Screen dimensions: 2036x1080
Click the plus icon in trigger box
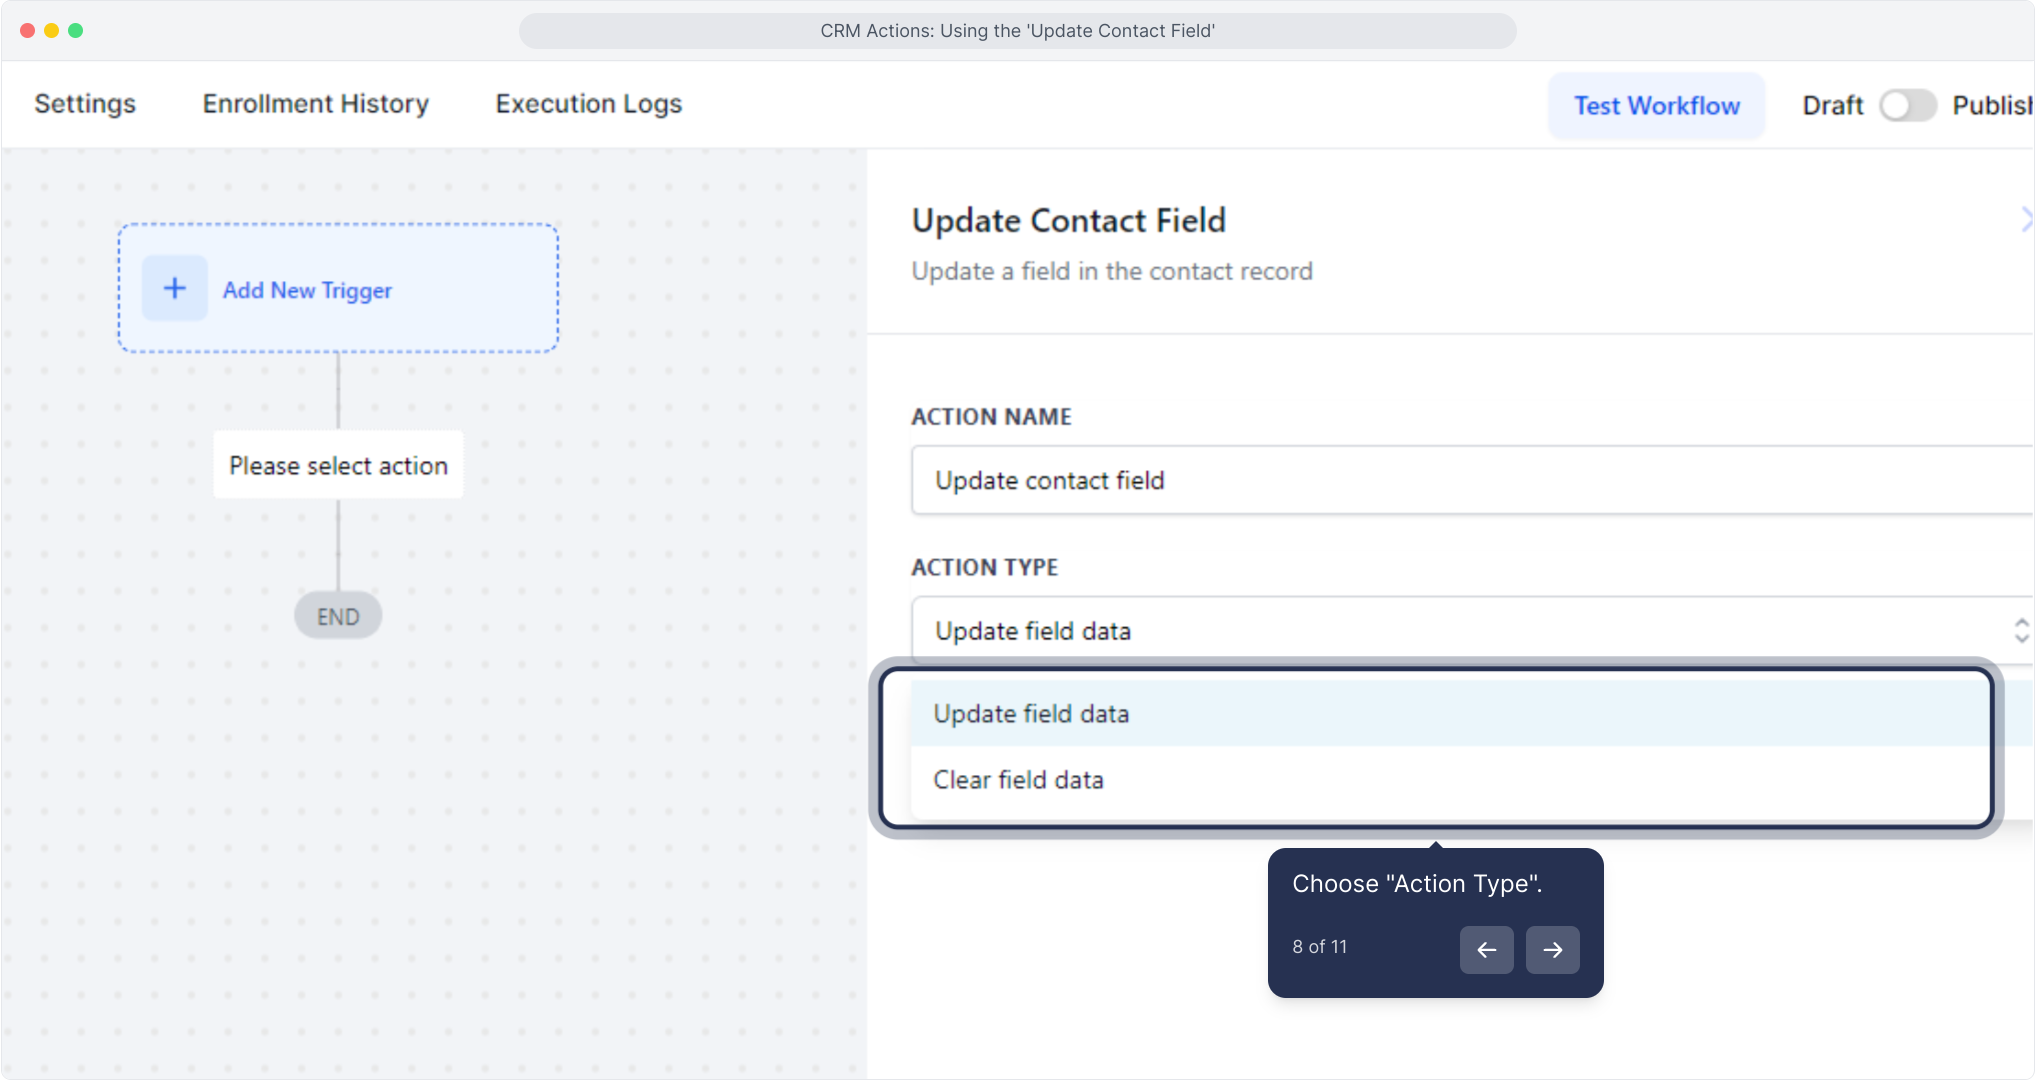[x=175, y=289]
